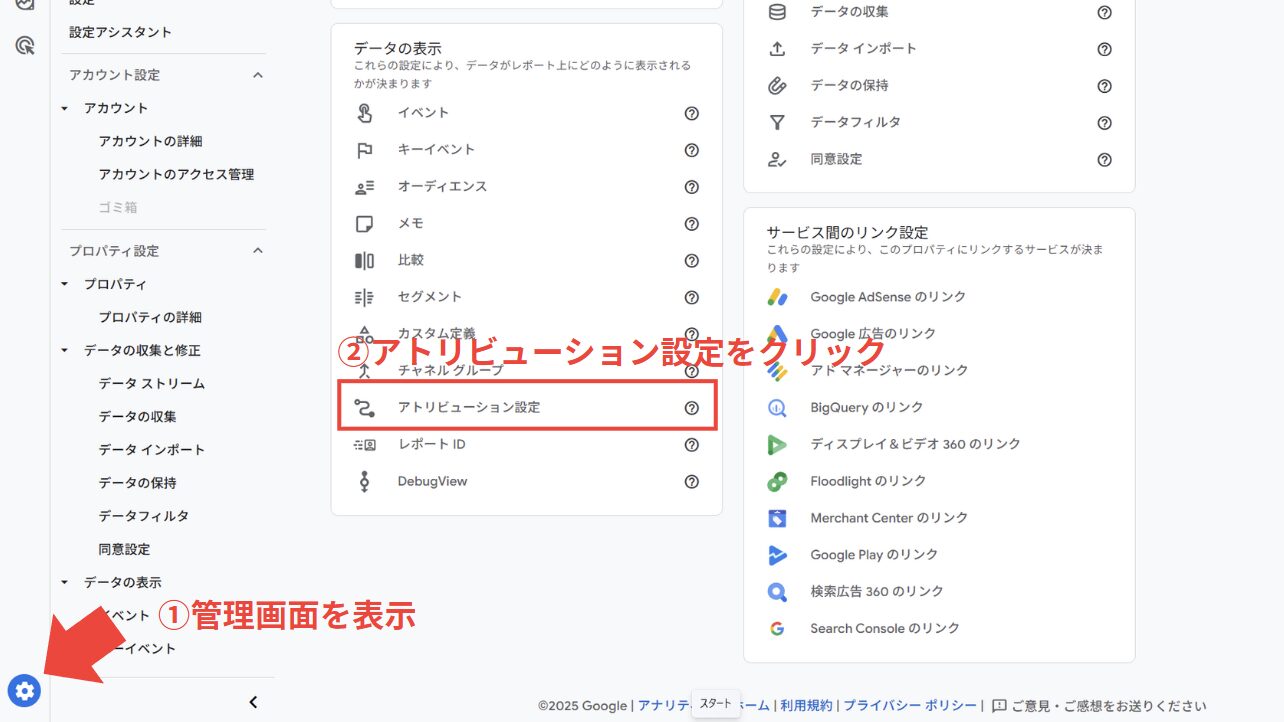This screenshot has width=1284, height=722.
Task: Click the Search Console Google logo
Action: (777, 629)
